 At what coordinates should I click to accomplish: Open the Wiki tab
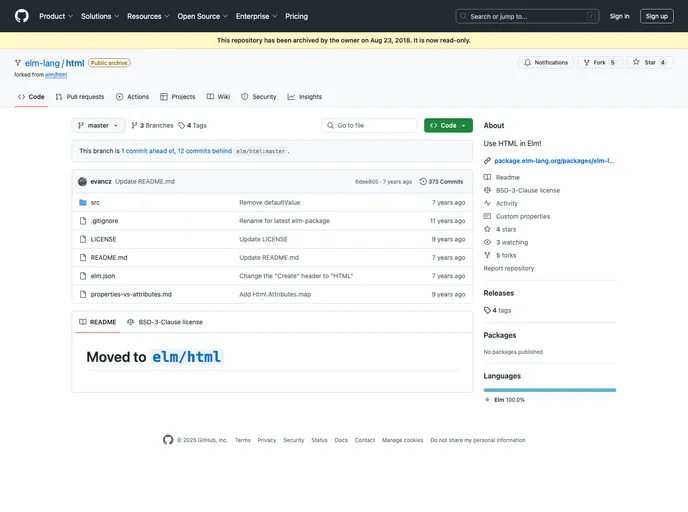coord(218,97)
